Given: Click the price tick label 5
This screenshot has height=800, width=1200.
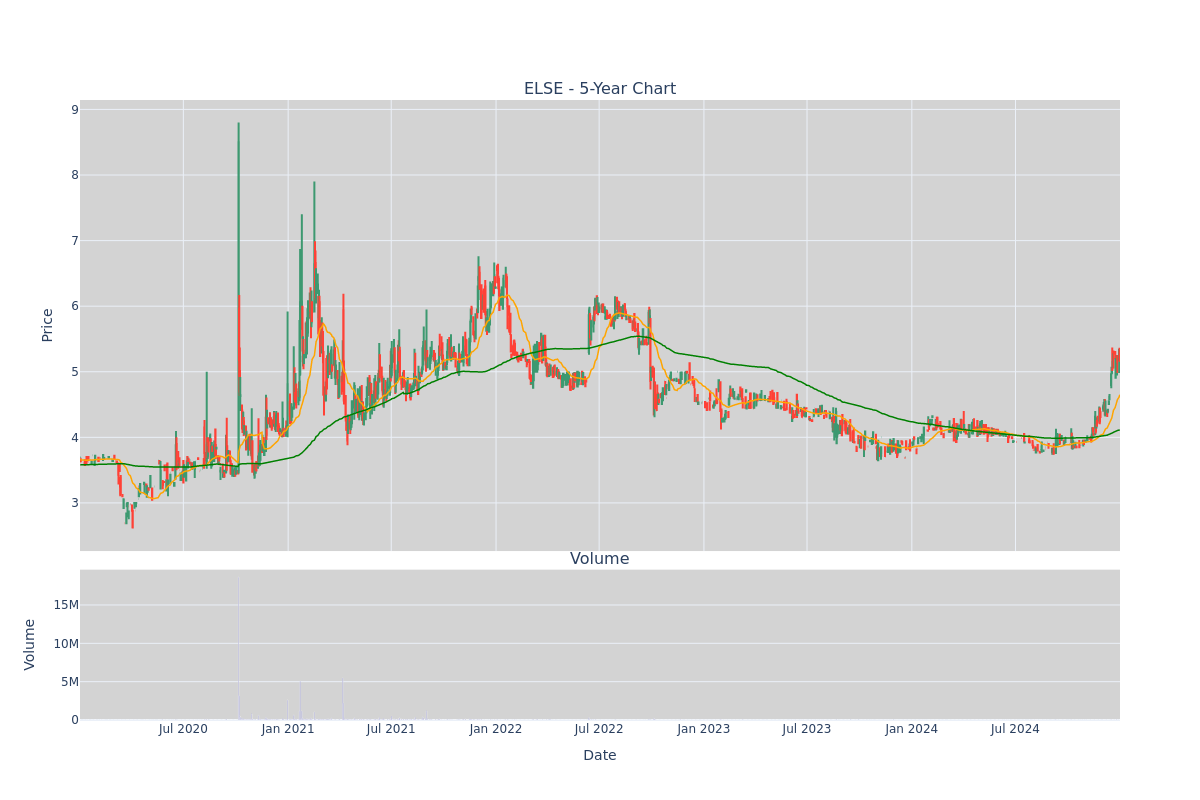Looking at the screenshot, I should (x=74, y=372).
